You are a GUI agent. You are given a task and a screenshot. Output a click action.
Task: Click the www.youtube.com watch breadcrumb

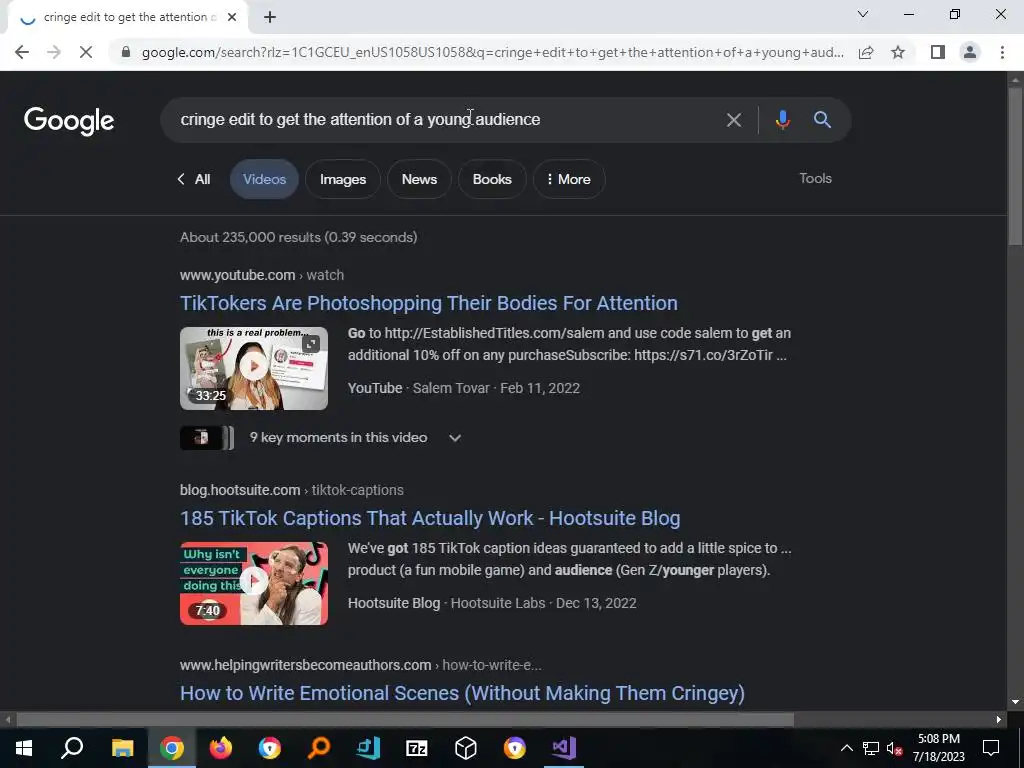pyautogui.click(x=262, y=275)
